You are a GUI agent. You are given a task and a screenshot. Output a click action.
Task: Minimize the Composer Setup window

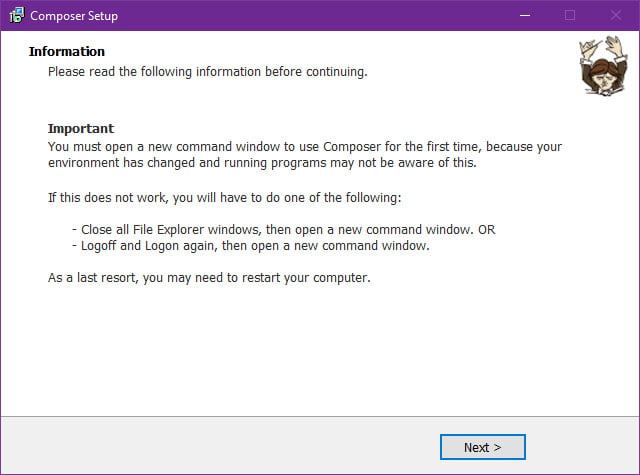tap(525, 16)
